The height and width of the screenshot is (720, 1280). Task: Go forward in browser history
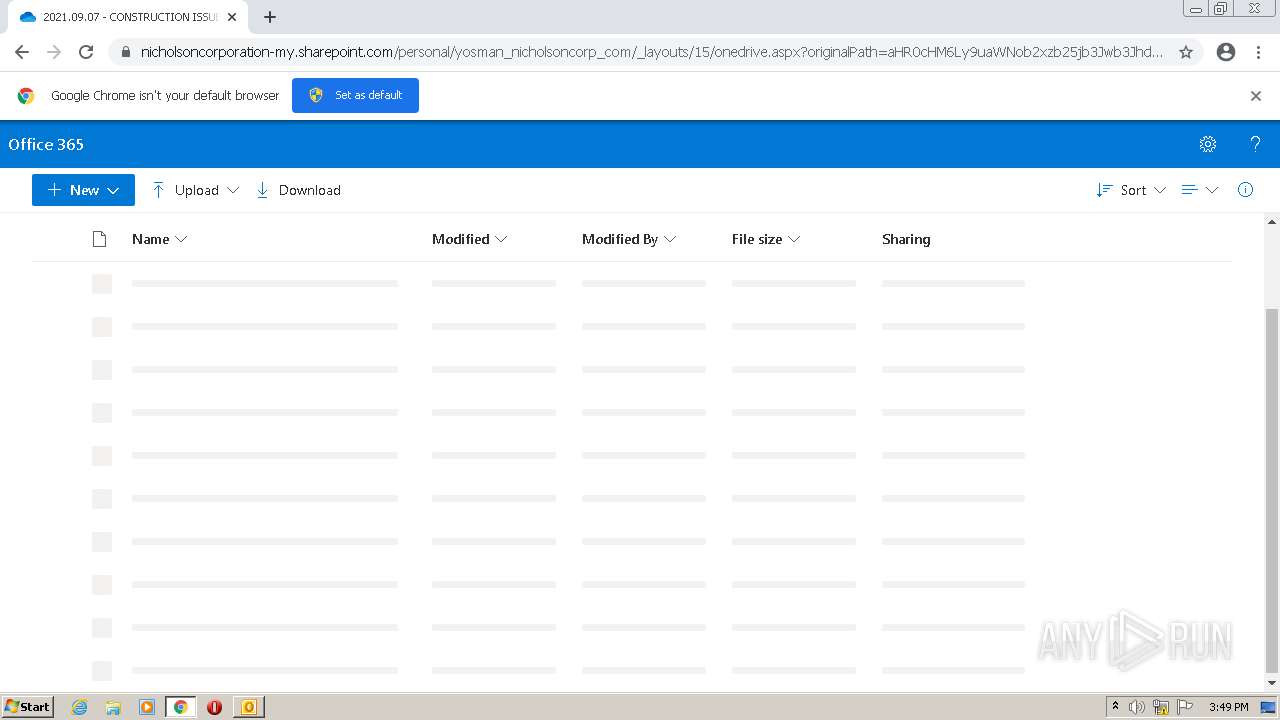click(x=54, y=52)
